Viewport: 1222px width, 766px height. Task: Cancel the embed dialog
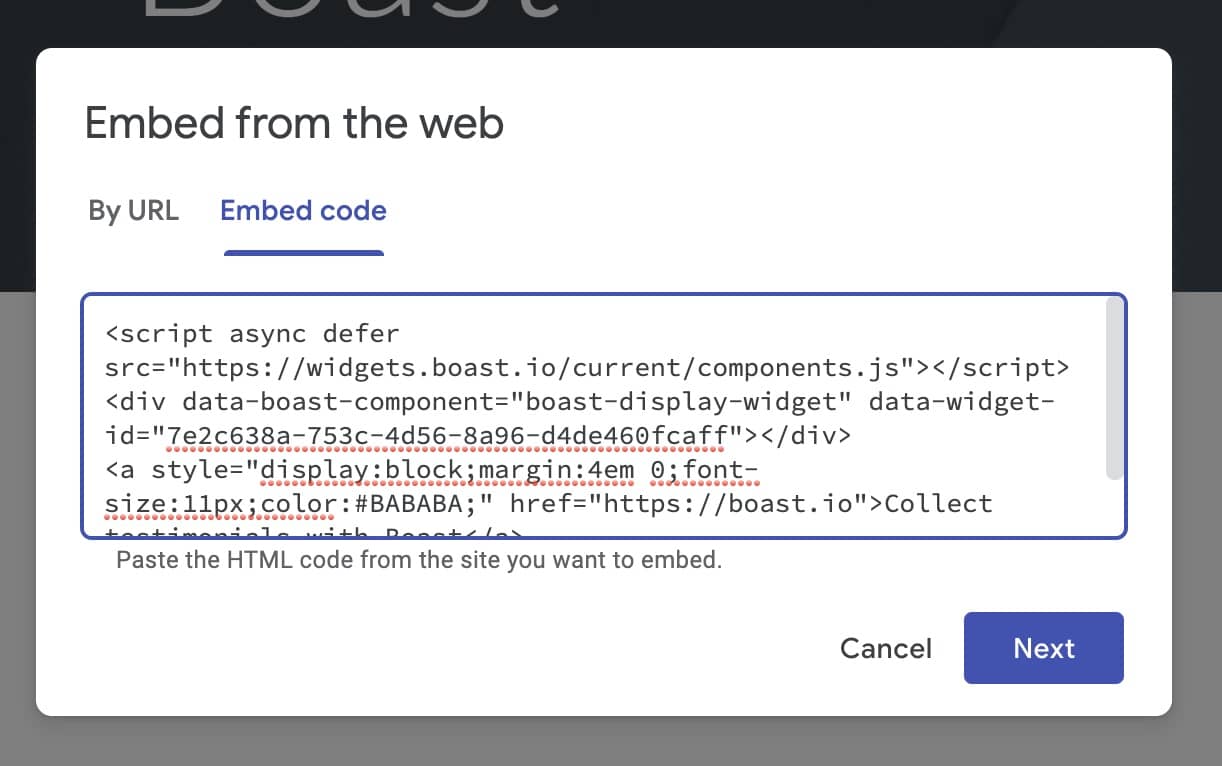[885, 648]
